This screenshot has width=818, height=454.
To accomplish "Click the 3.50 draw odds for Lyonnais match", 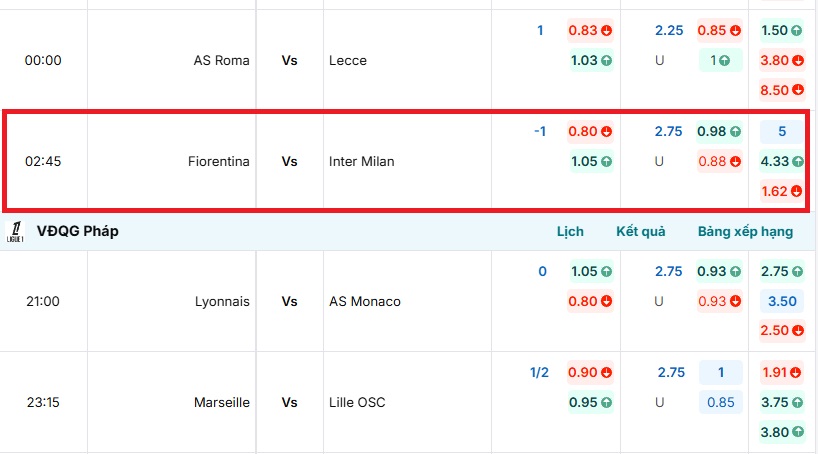I will click(782, 301).
